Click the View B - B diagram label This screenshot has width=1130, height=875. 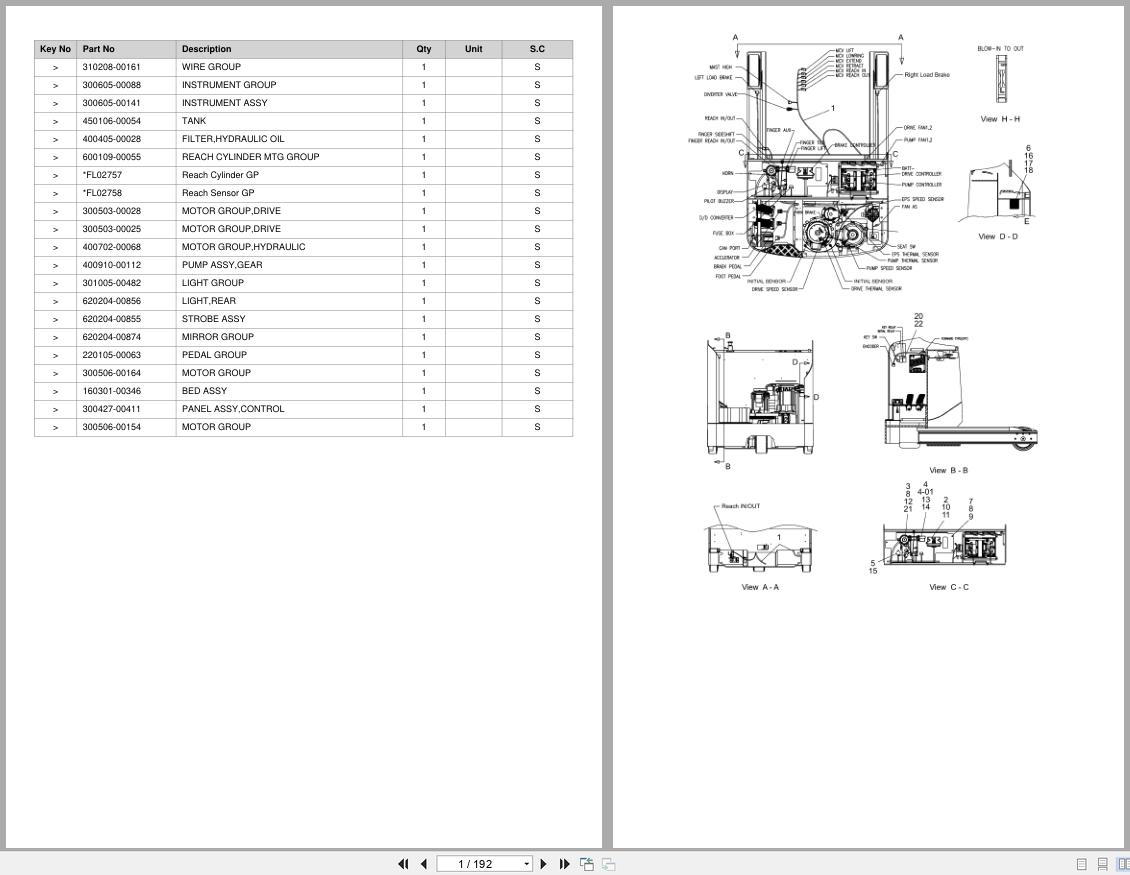tap(948, 471)
